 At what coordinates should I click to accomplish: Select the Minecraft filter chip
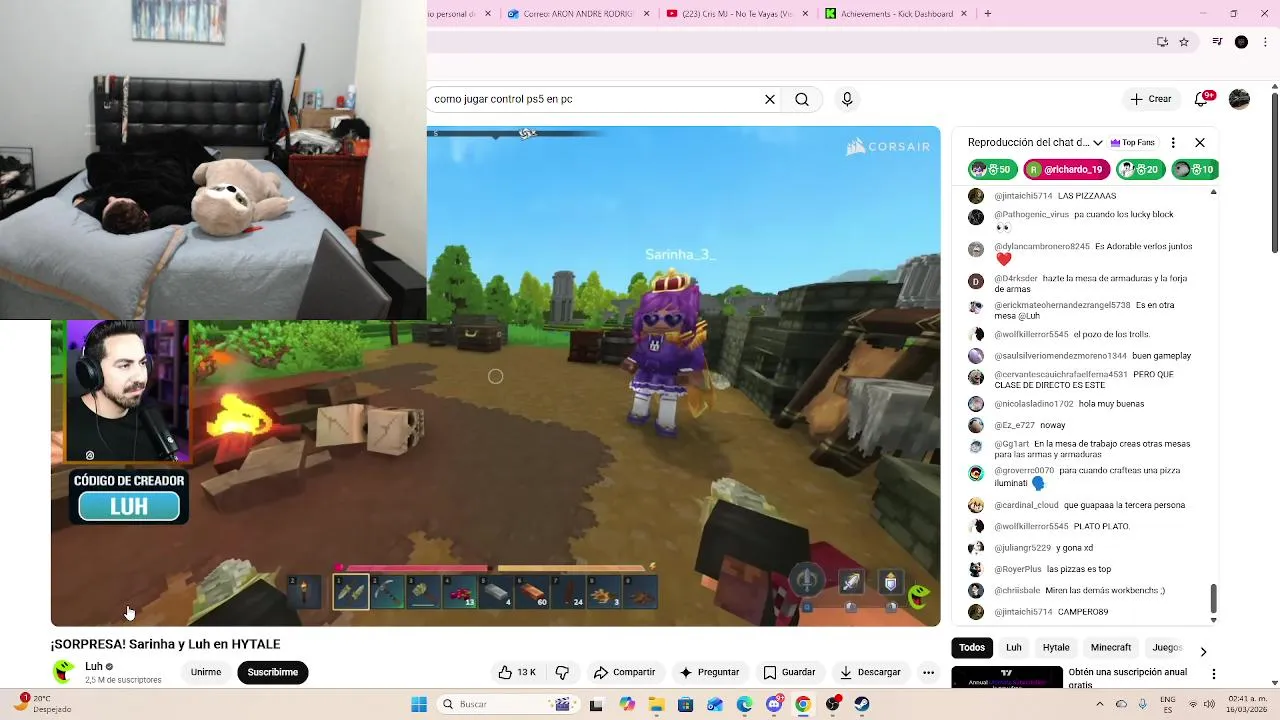point(1111,648)
